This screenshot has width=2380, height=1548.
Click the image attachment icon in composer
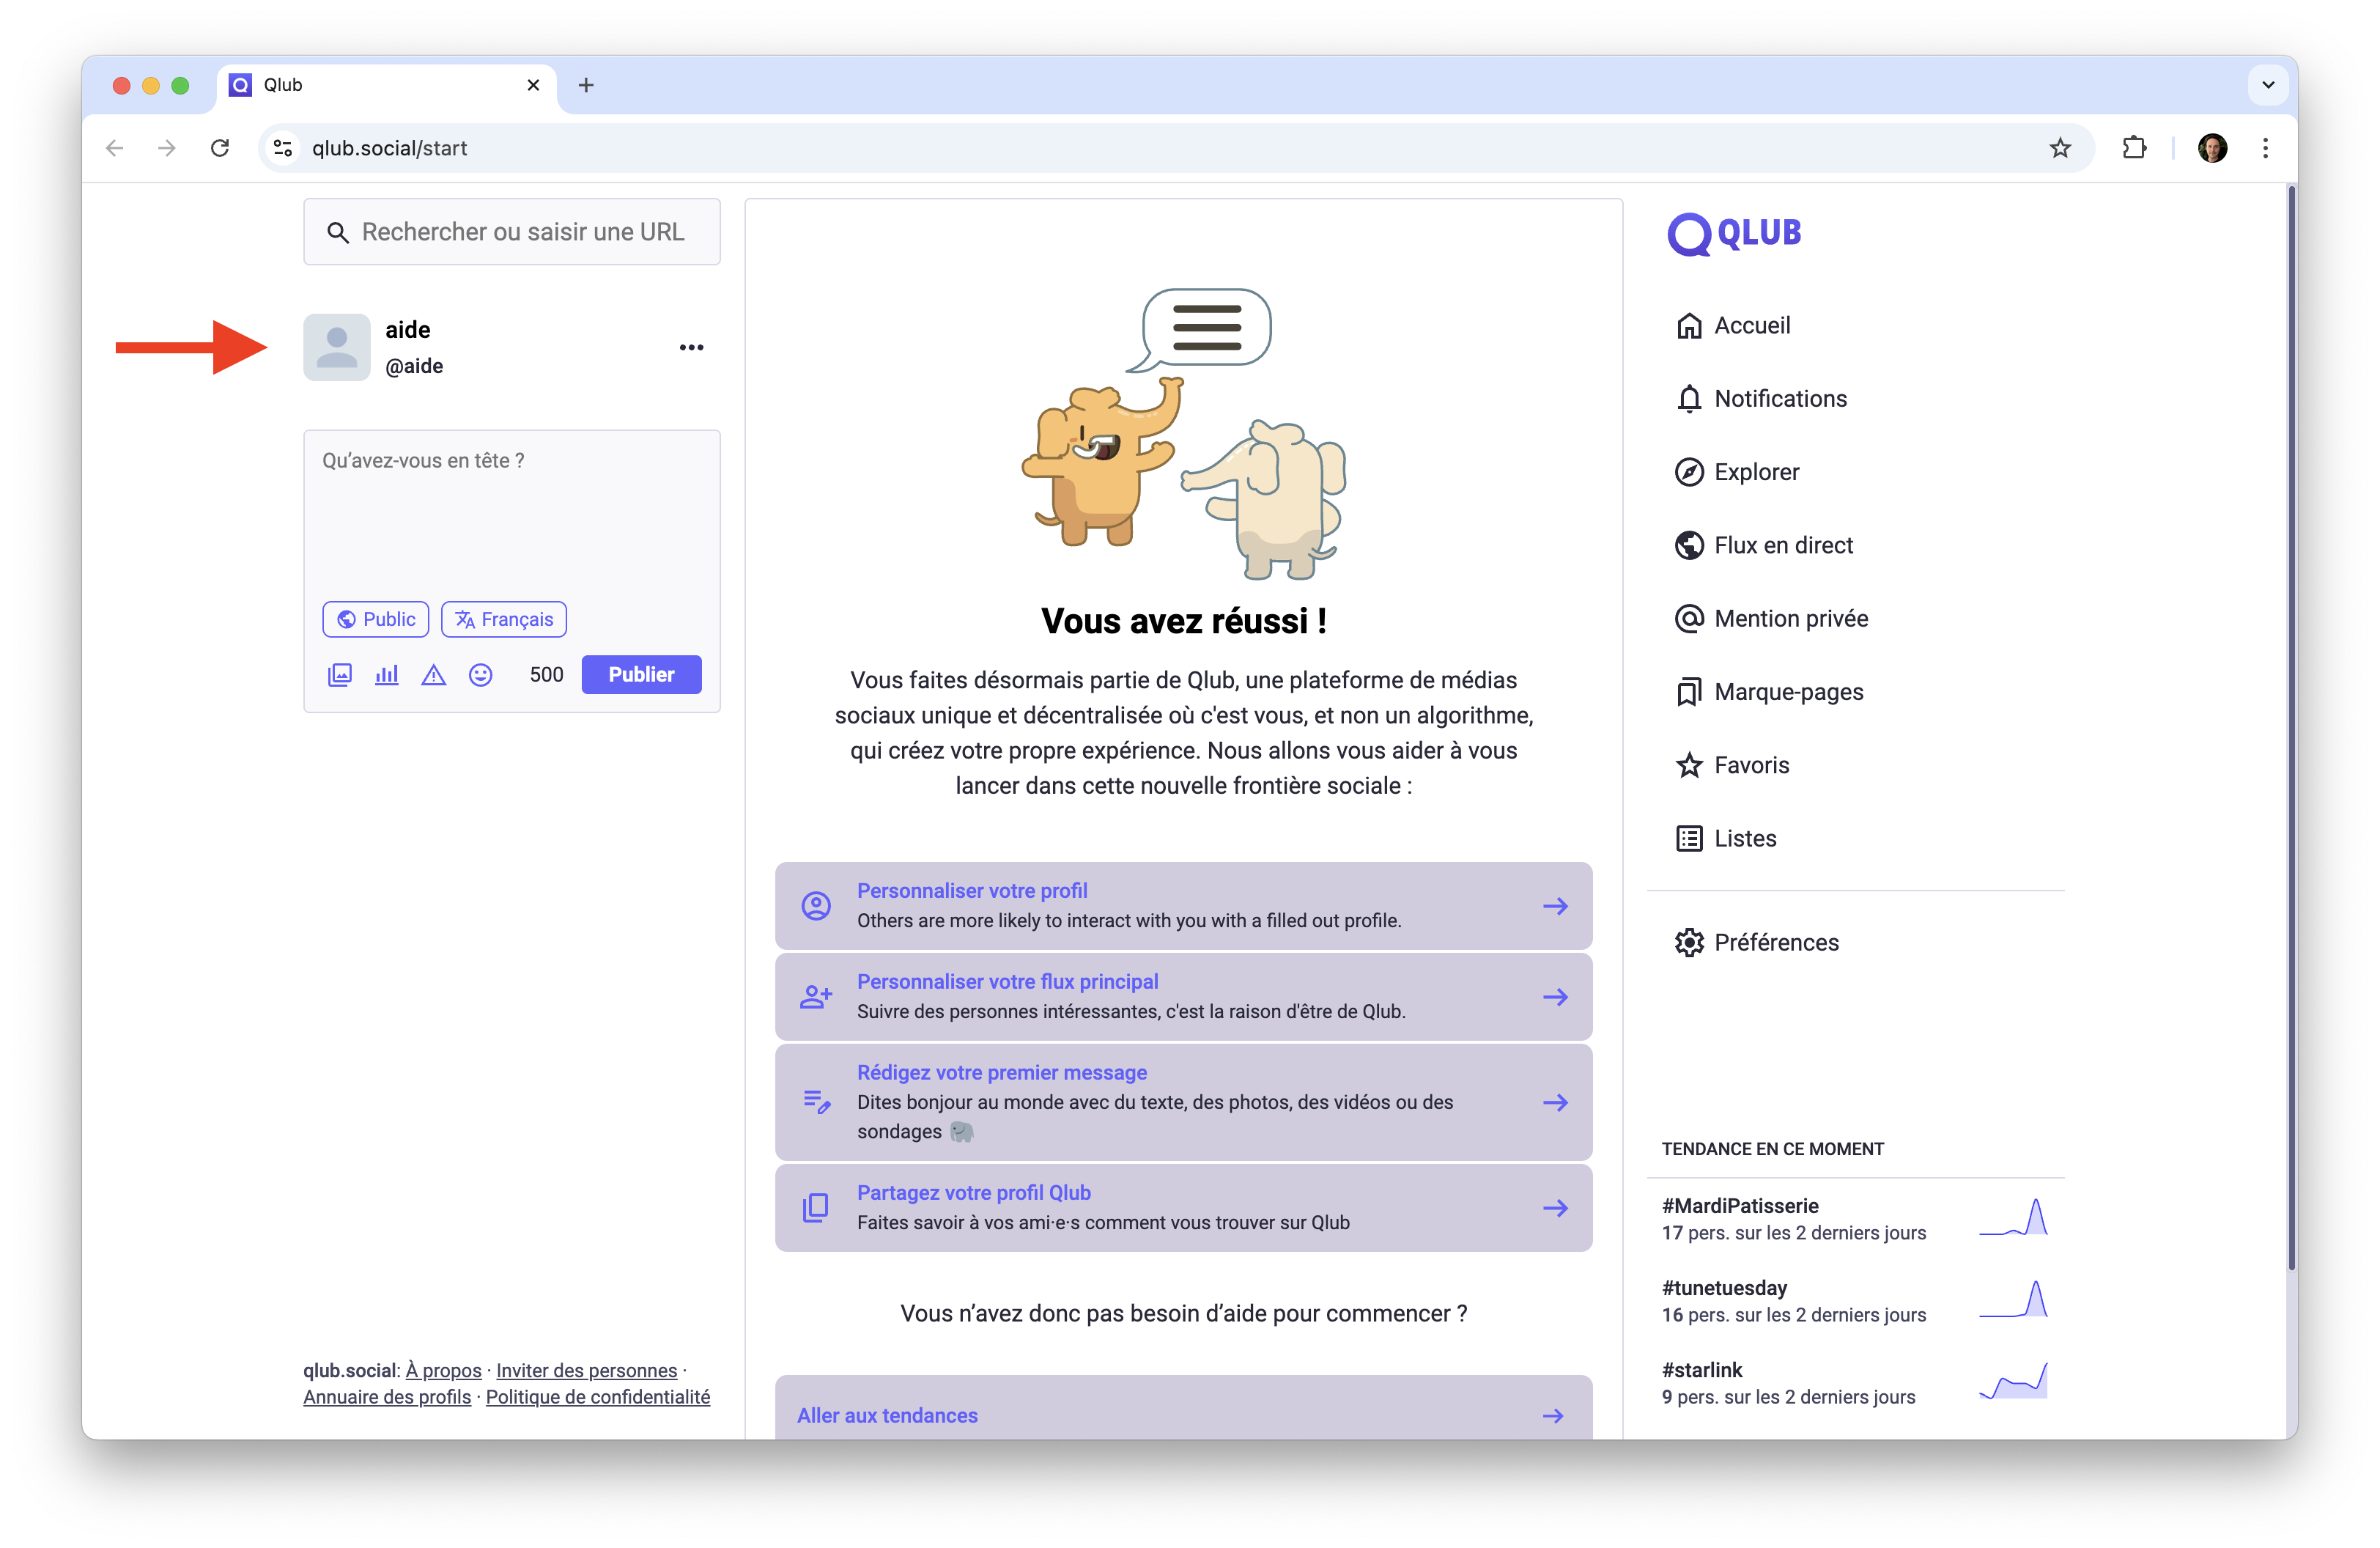coord(340,675)
